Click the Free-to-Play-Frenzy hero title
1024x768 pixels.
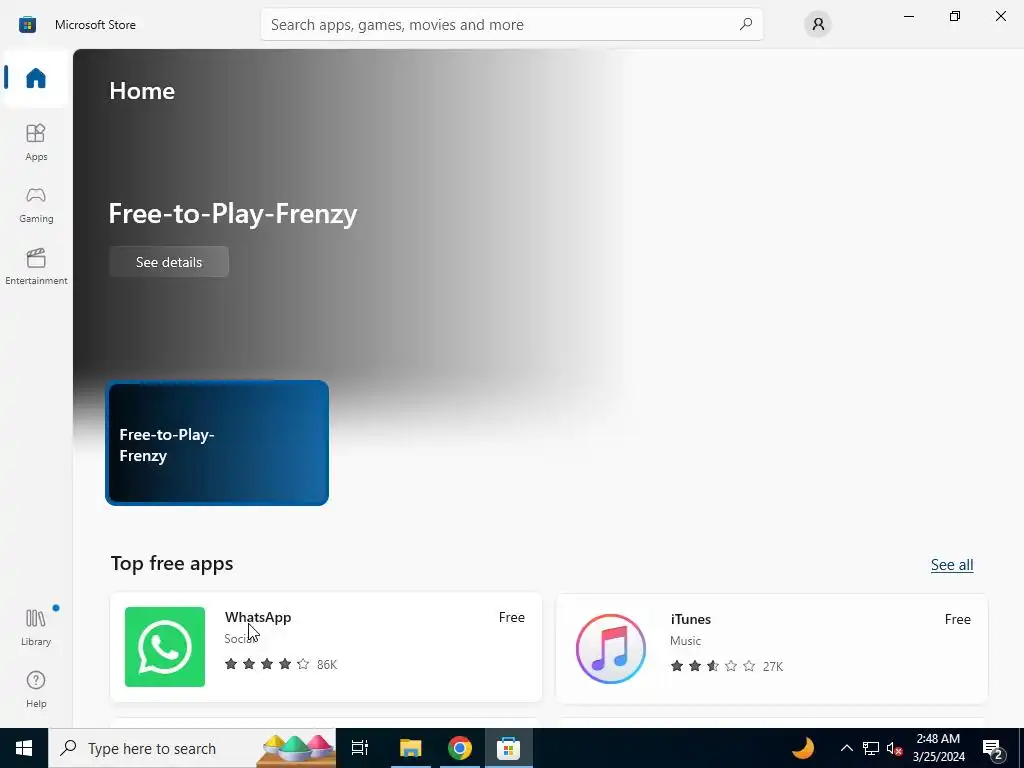point(232,214)
